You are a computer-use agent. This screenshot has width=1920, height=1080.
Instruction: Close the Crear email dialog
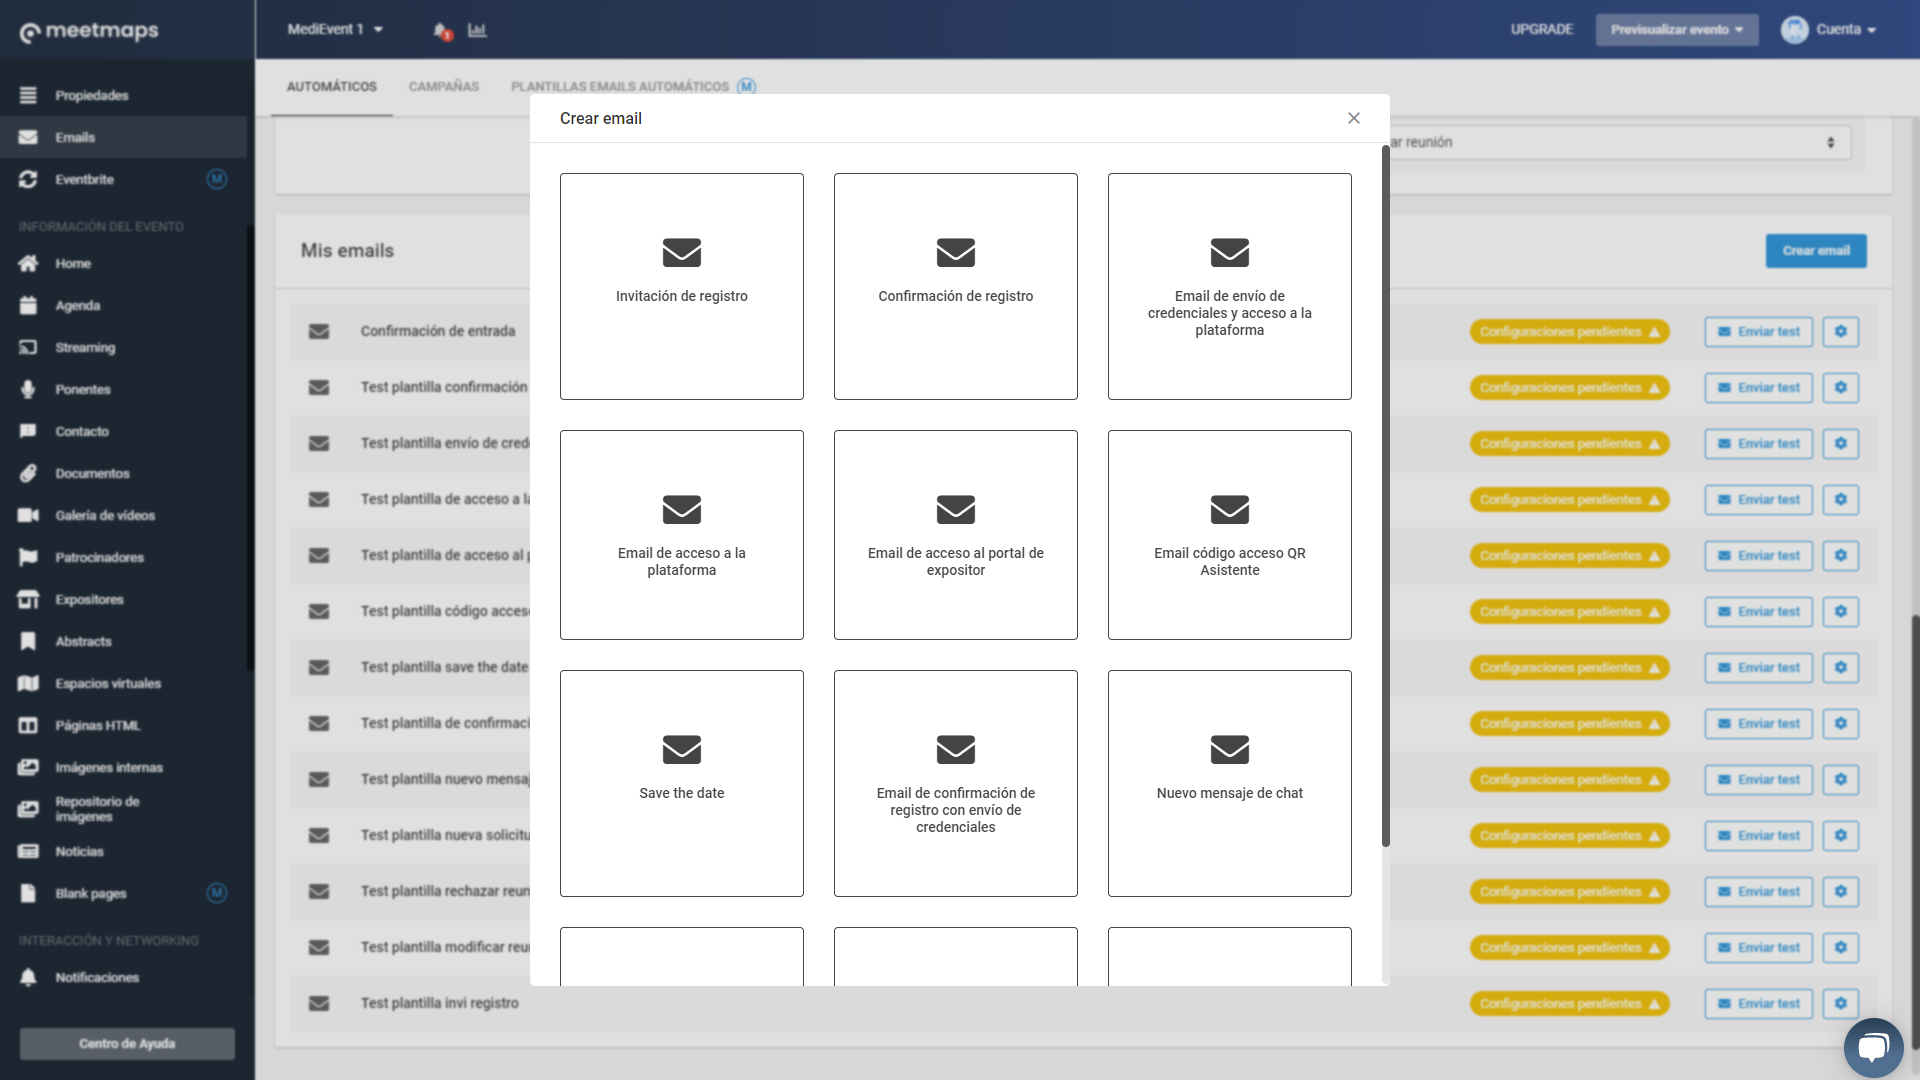(x=1354, y=118)
